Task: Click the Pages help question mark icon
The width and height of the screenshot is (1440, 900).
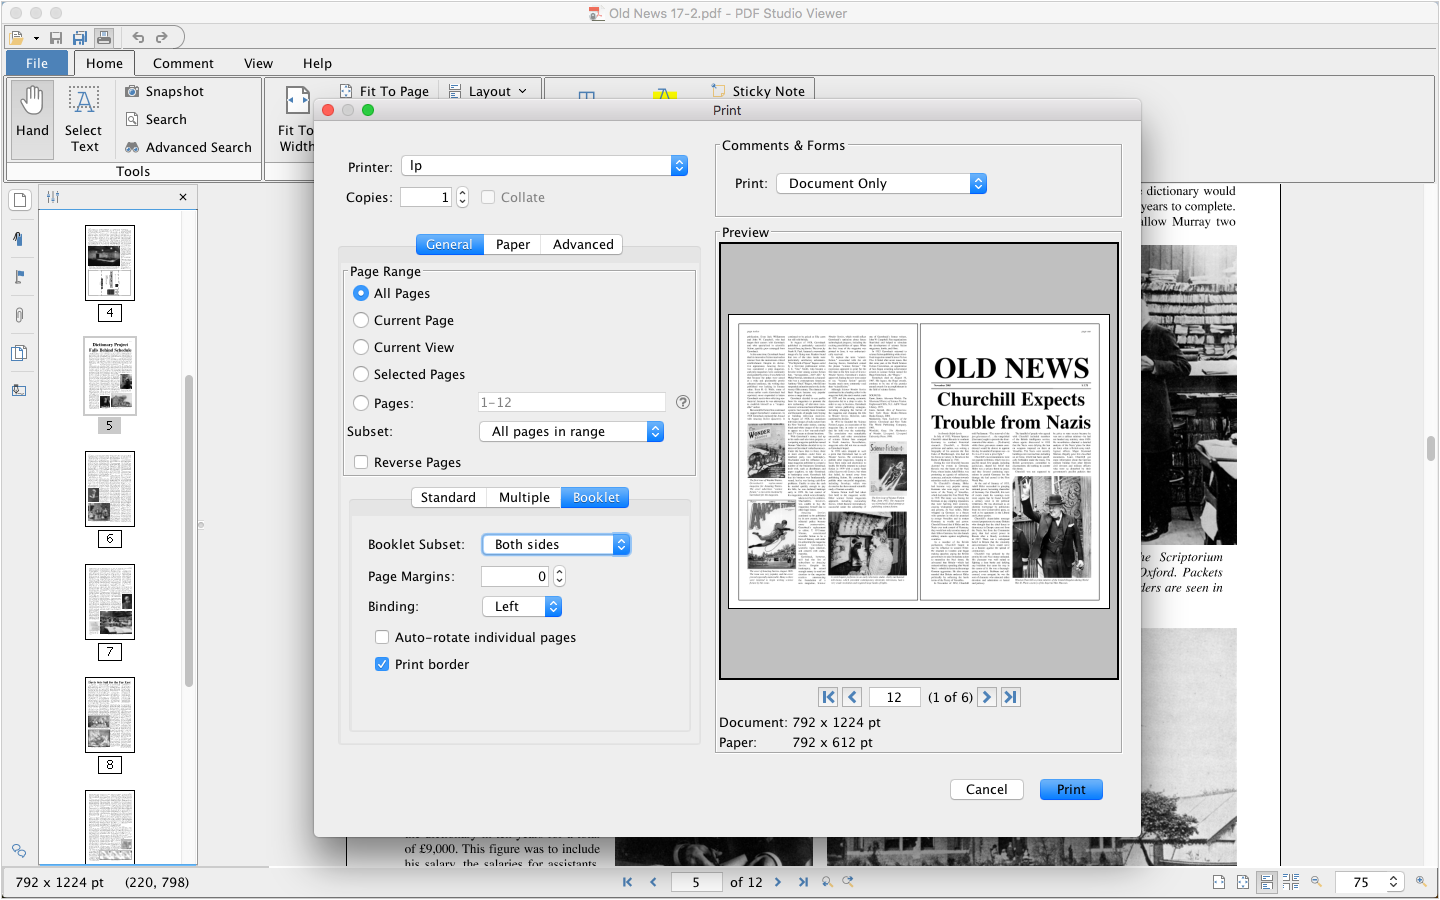Action: click(683, 402)
